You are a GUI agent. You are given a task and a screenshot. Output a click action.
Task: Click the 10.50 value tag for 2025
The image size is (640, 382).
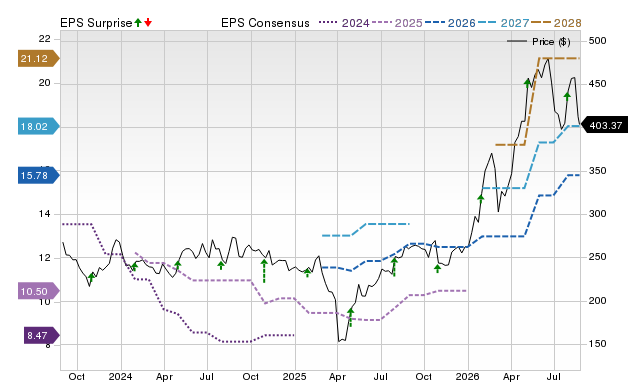39,291
